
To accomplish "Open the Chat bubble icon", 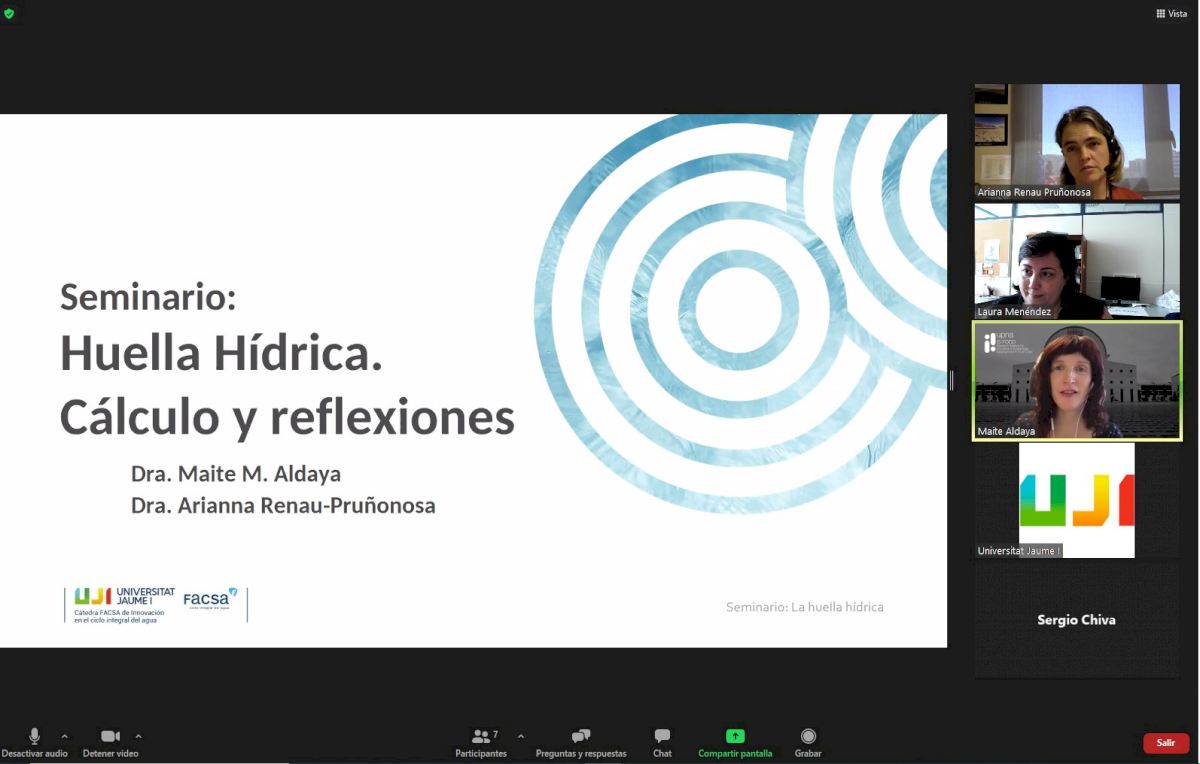I will (x=662, y=737).
